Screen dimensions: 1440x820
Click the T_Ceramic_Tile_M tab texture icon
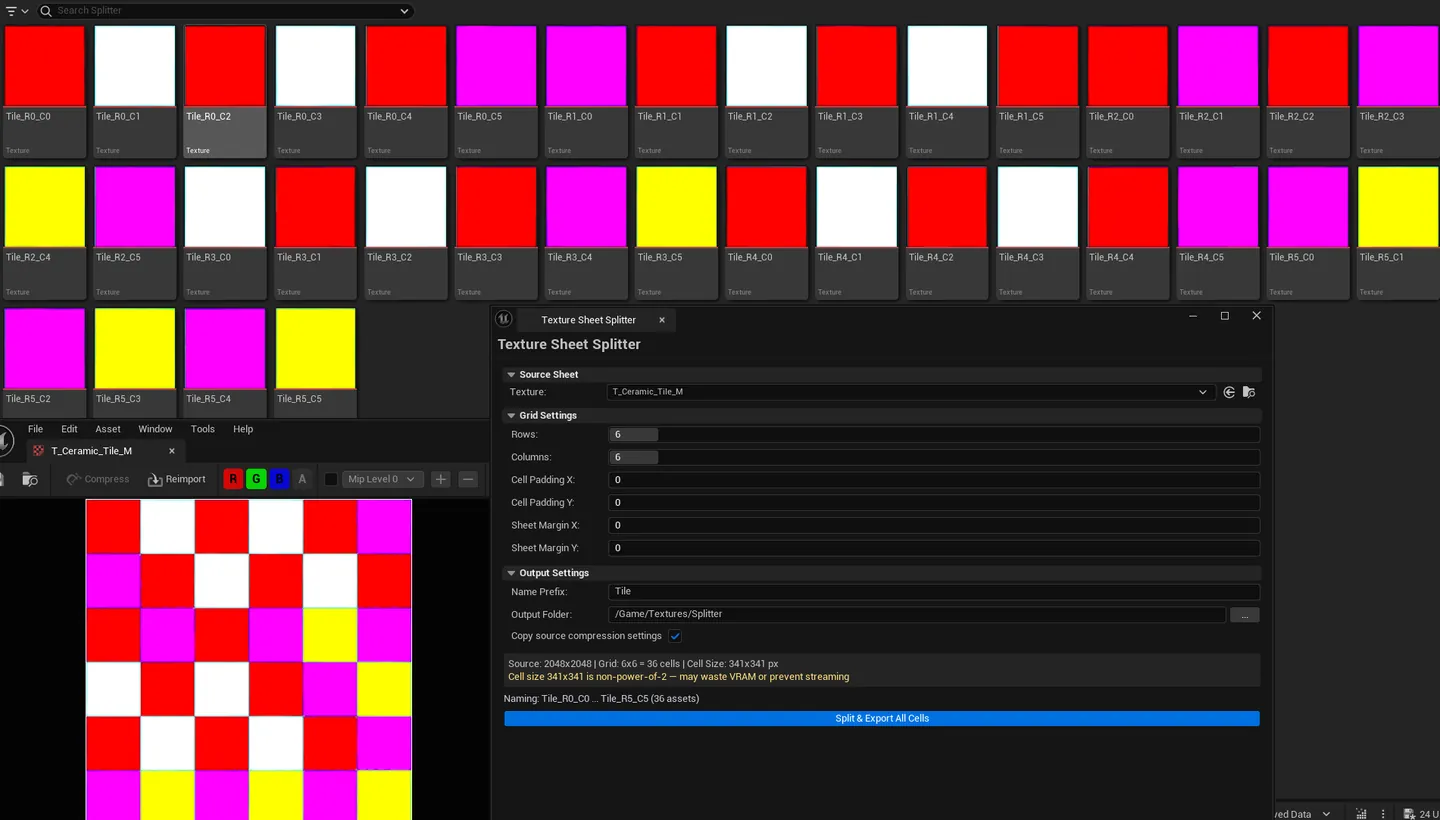pyautogui.click(x=38, y=451)
